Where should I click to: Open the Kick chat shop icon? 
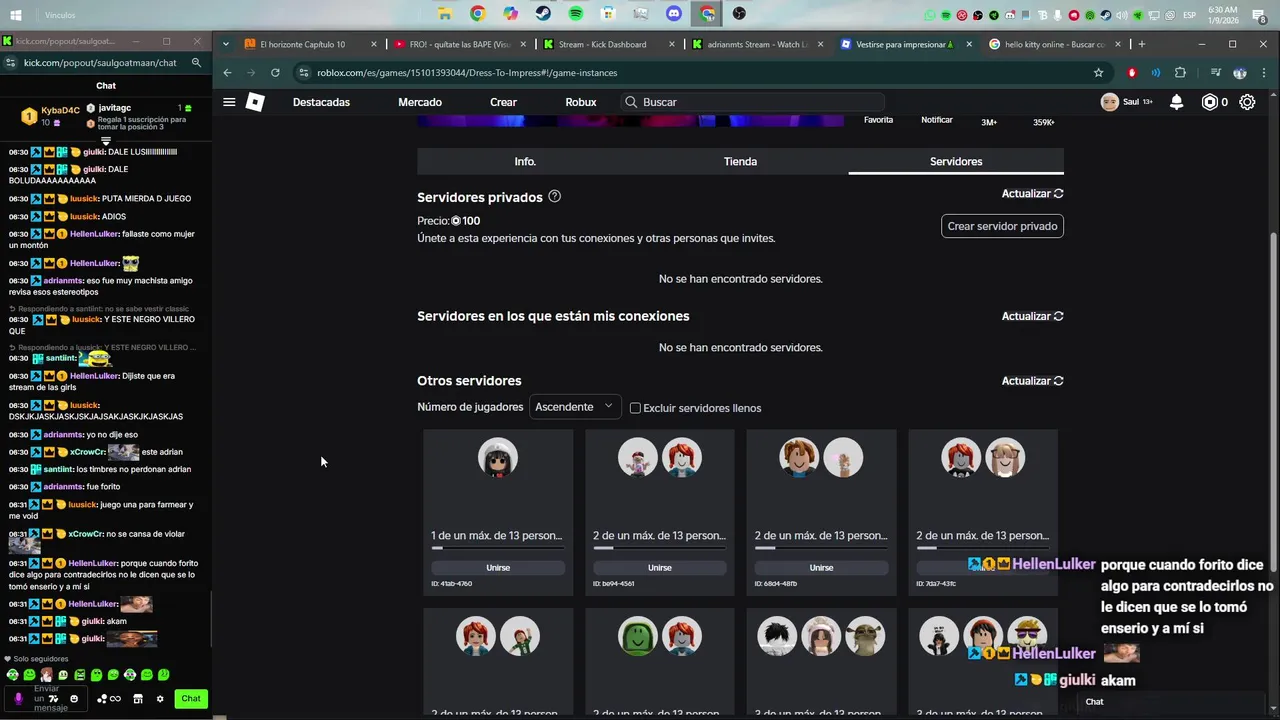[138, 698]
